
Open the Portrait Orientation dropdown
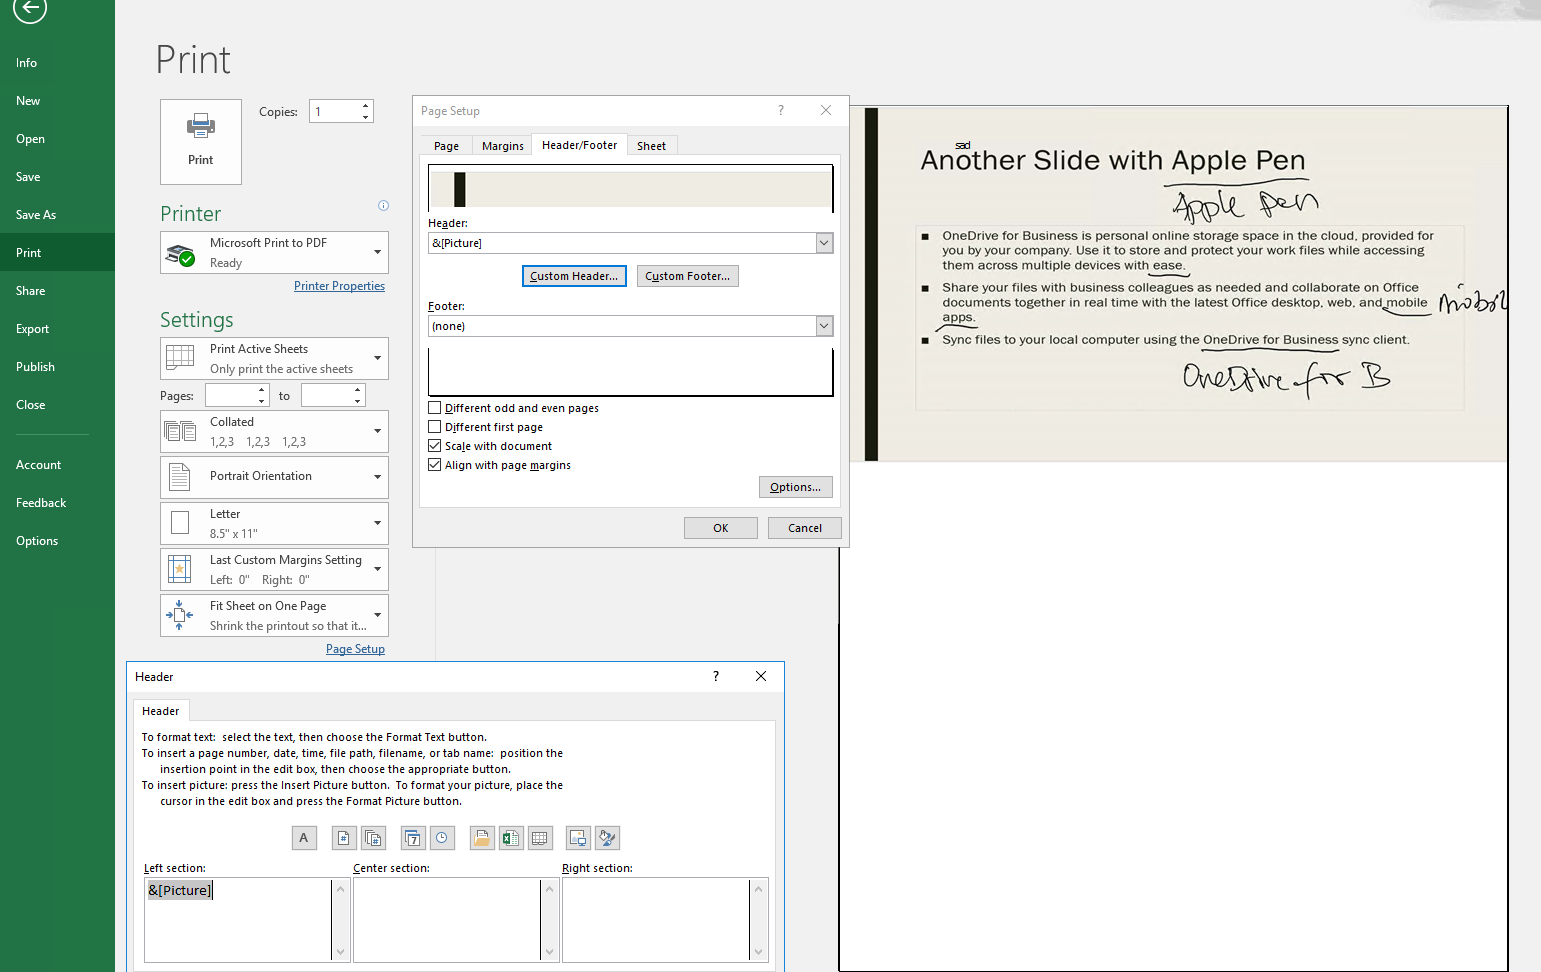(x=274, y=477)
